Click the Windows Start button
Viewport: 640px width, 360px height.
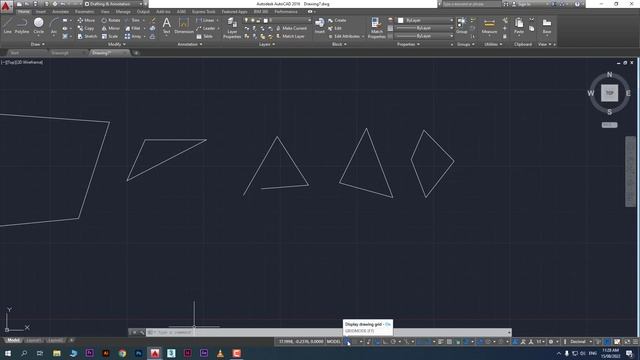pyautogui.click(x=7, y=353)
